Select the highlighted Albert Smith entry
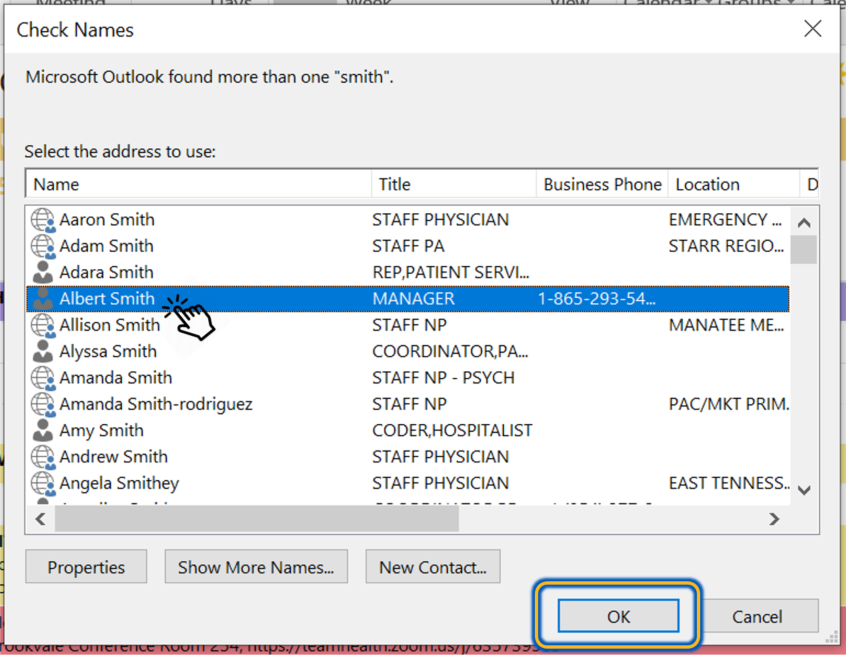The image size is (846, 655). pyautogui.click(x=408, y=299)
